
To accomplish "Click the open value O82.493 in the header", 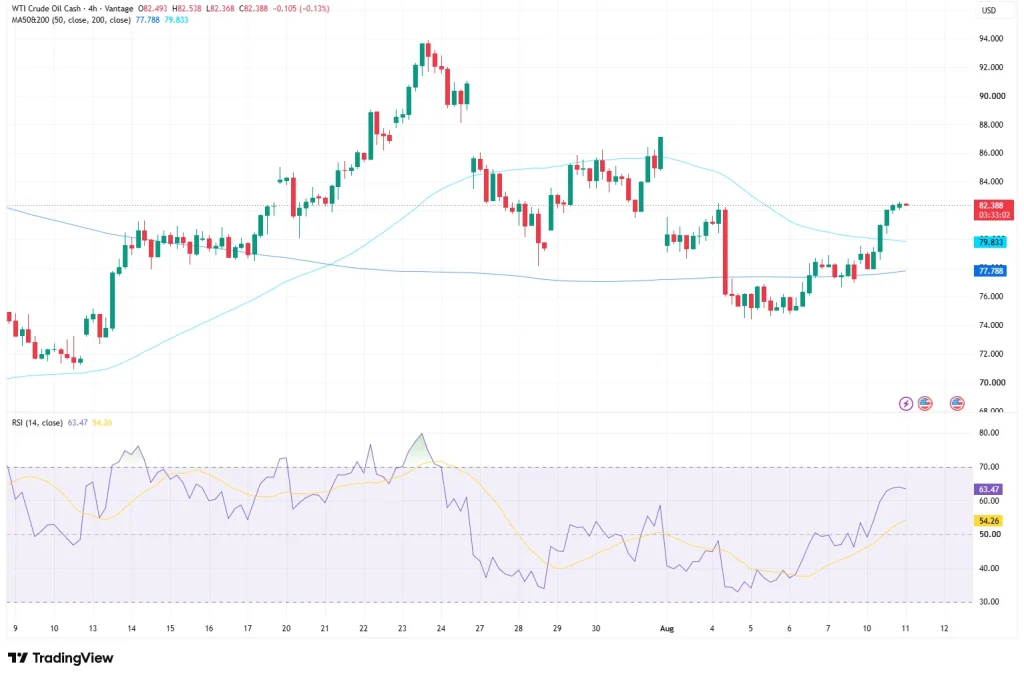I will (152, 8).
